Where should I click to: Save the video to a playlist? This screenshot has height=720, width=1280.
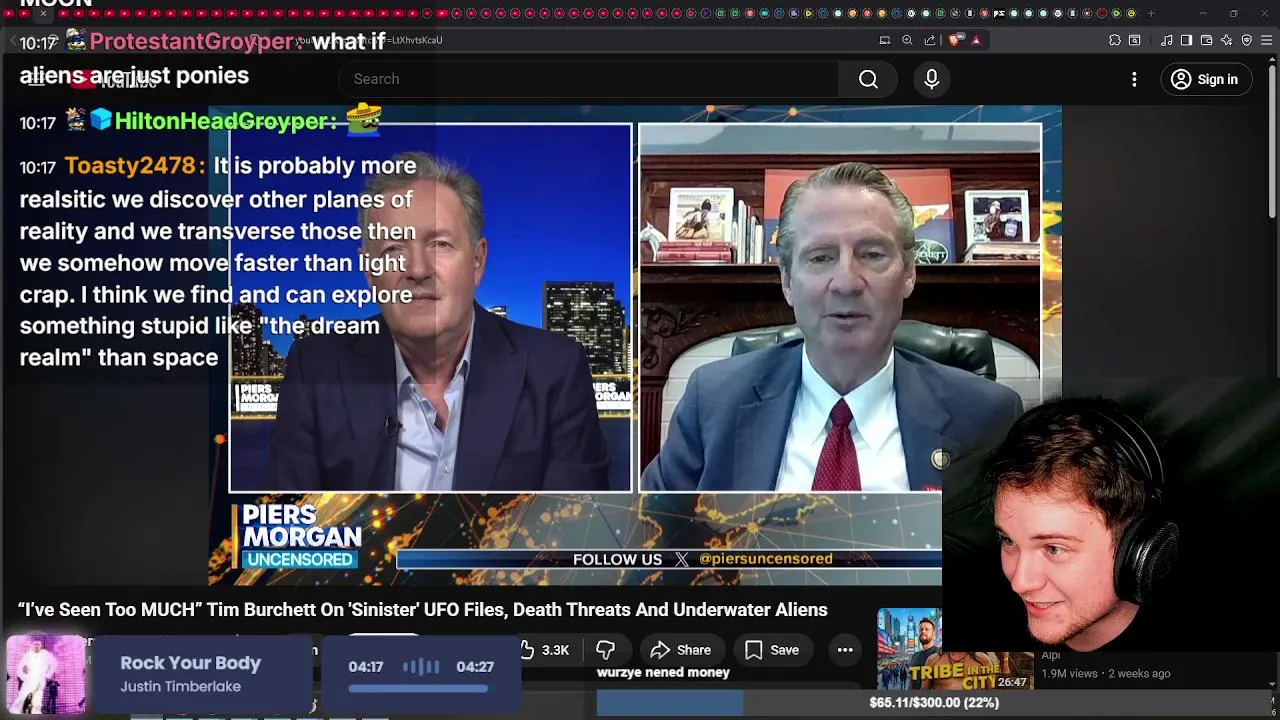(772, 650)
